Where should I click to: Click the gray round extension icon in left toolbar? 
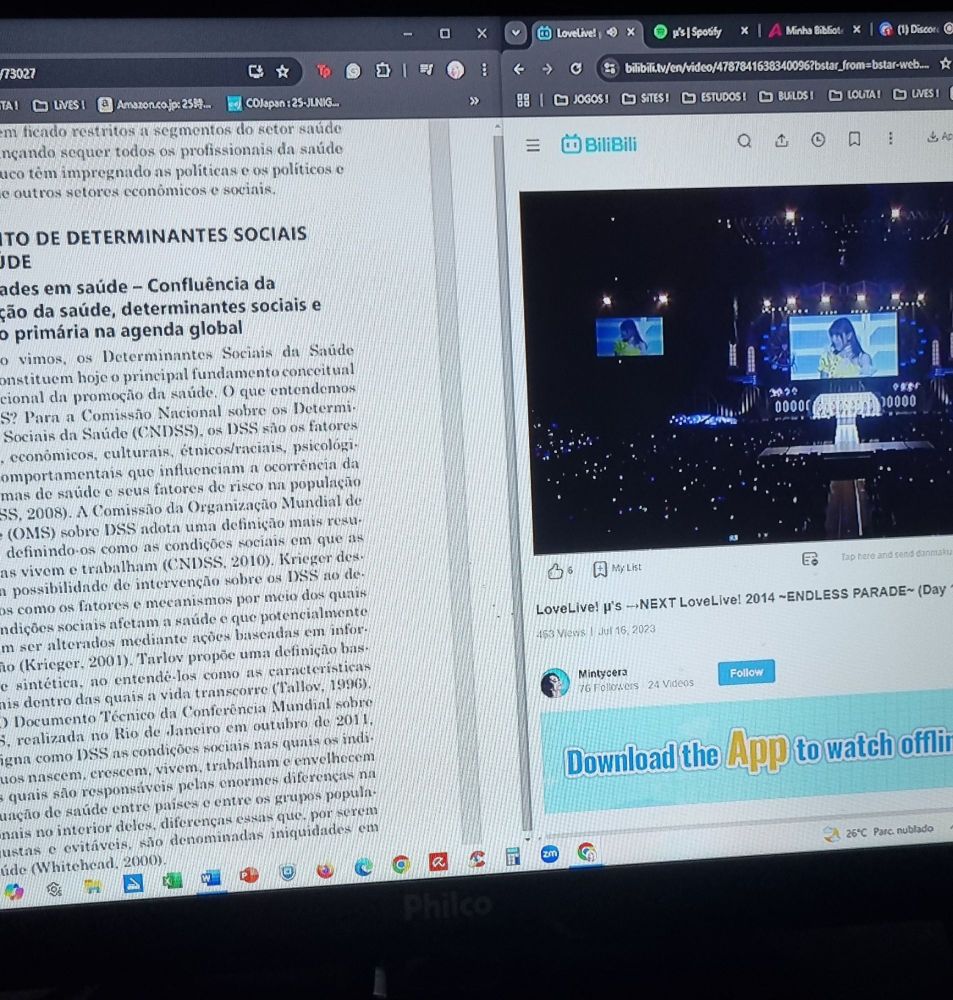[353, 71]
